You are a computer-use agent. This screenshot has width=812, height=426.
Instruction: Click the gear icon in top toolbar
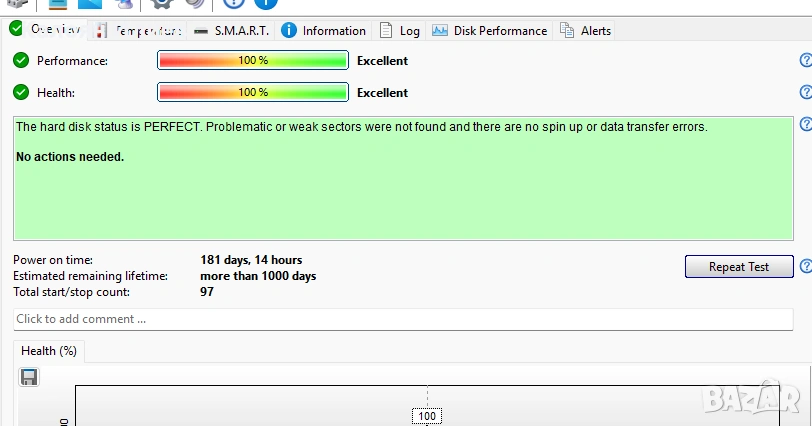pyautogui.click(x=162, y=4)
